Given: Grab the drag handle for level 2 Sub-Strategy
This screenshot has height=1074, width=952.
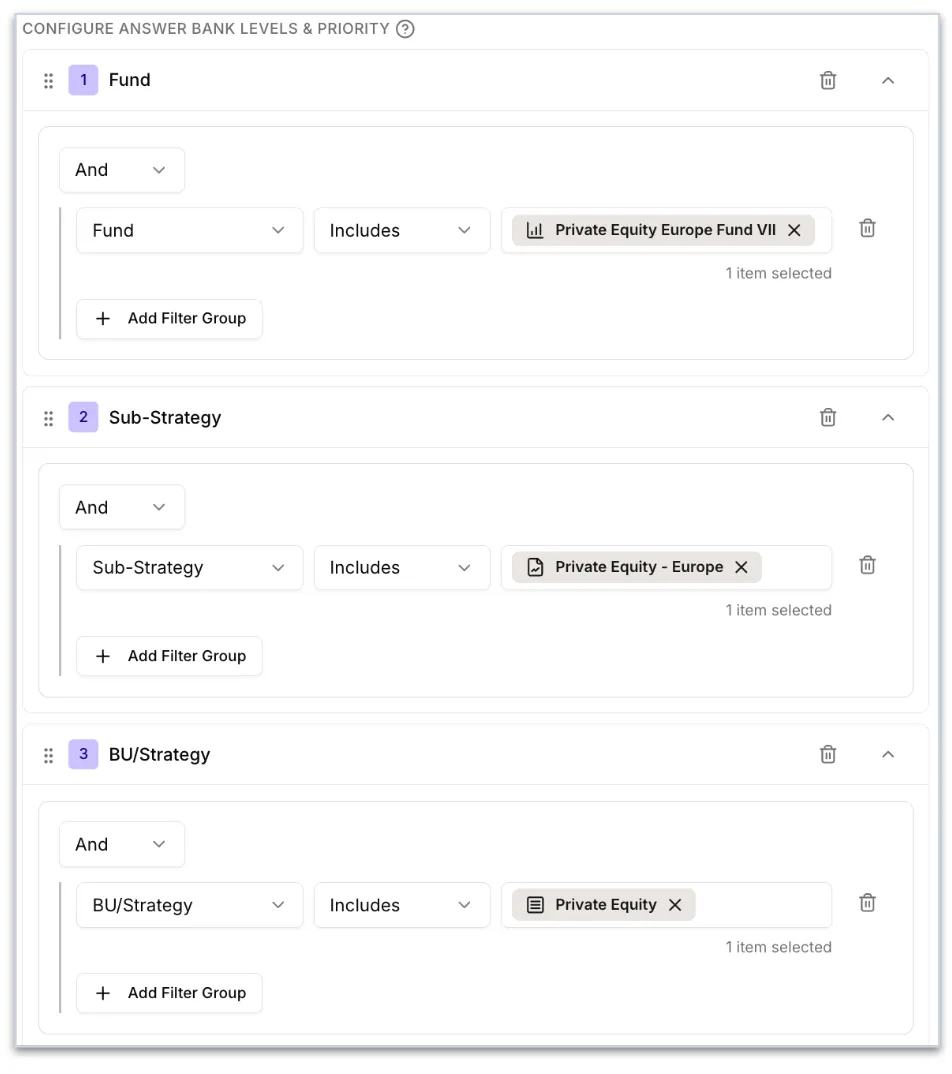Looking at the screenshot, I should coord(49,419).
